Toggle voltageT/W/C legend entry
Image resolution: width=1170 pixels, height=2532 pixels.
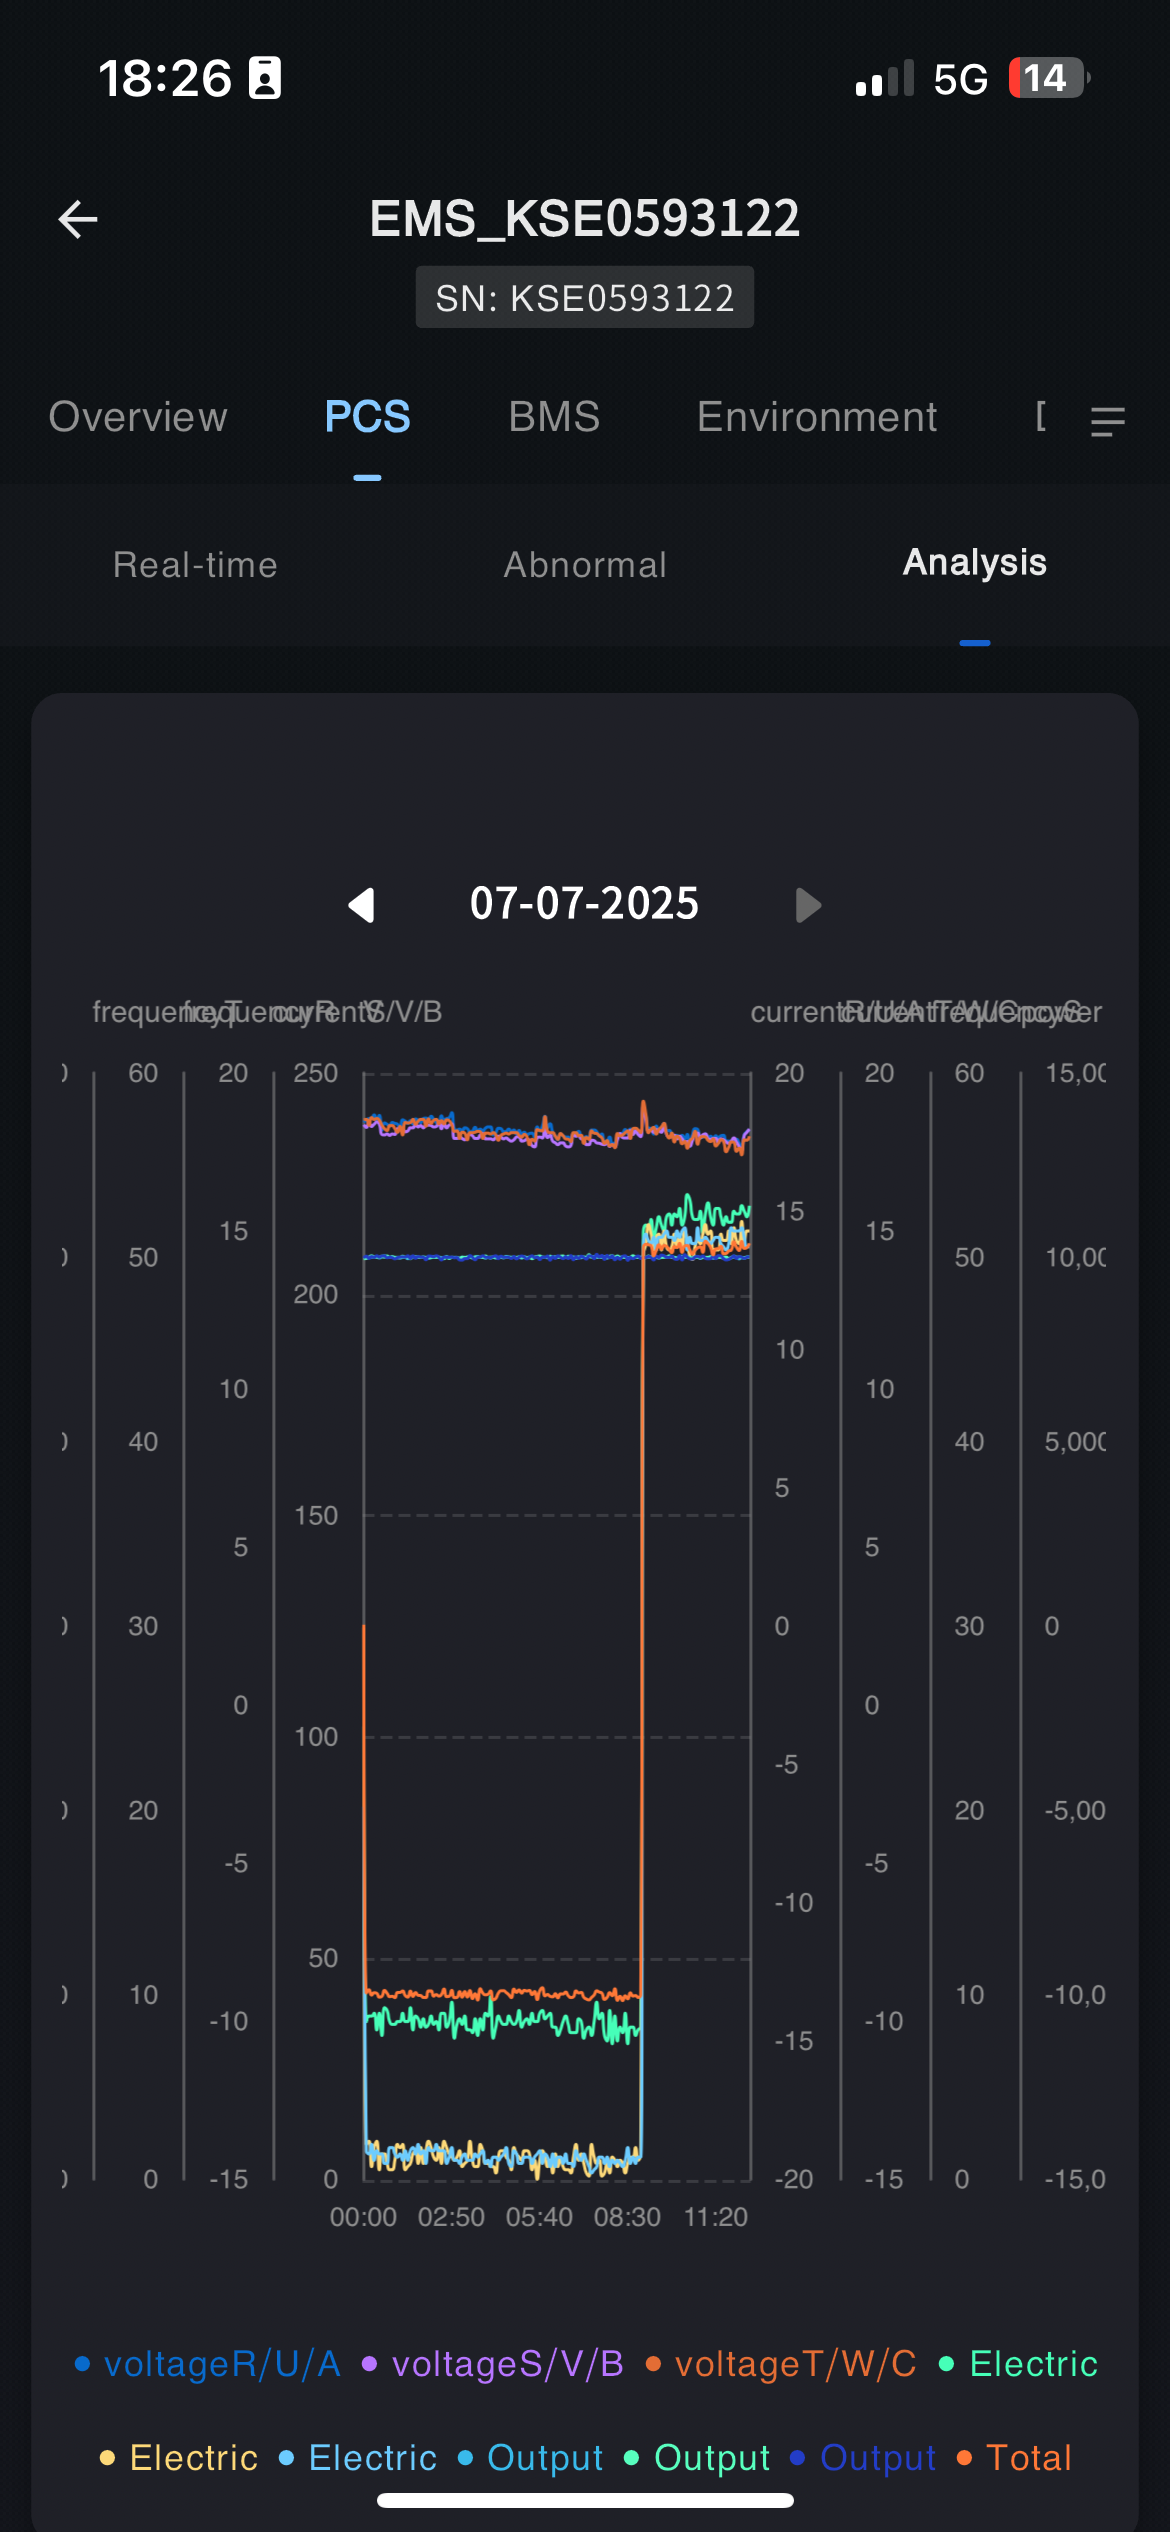[782, 2364]
